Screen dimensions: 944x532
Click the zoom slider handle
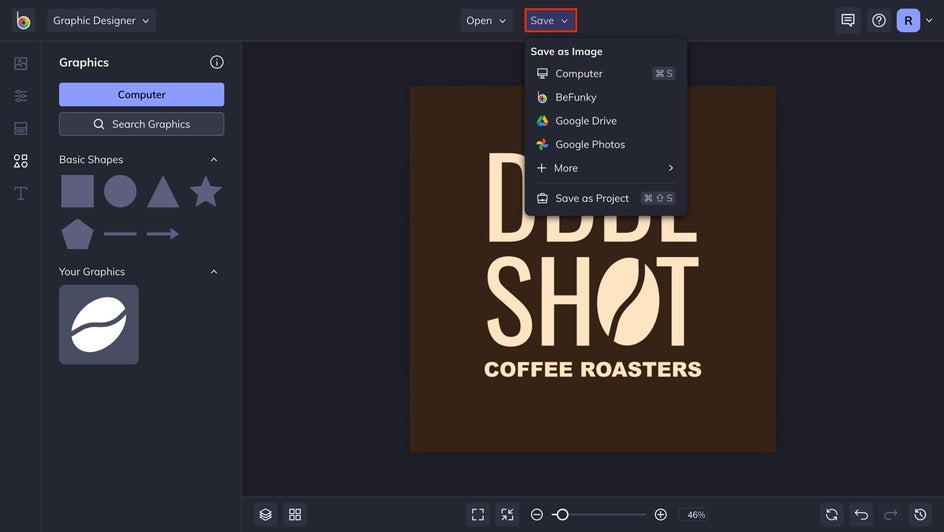pyautogui.click(x=562, y=514)
